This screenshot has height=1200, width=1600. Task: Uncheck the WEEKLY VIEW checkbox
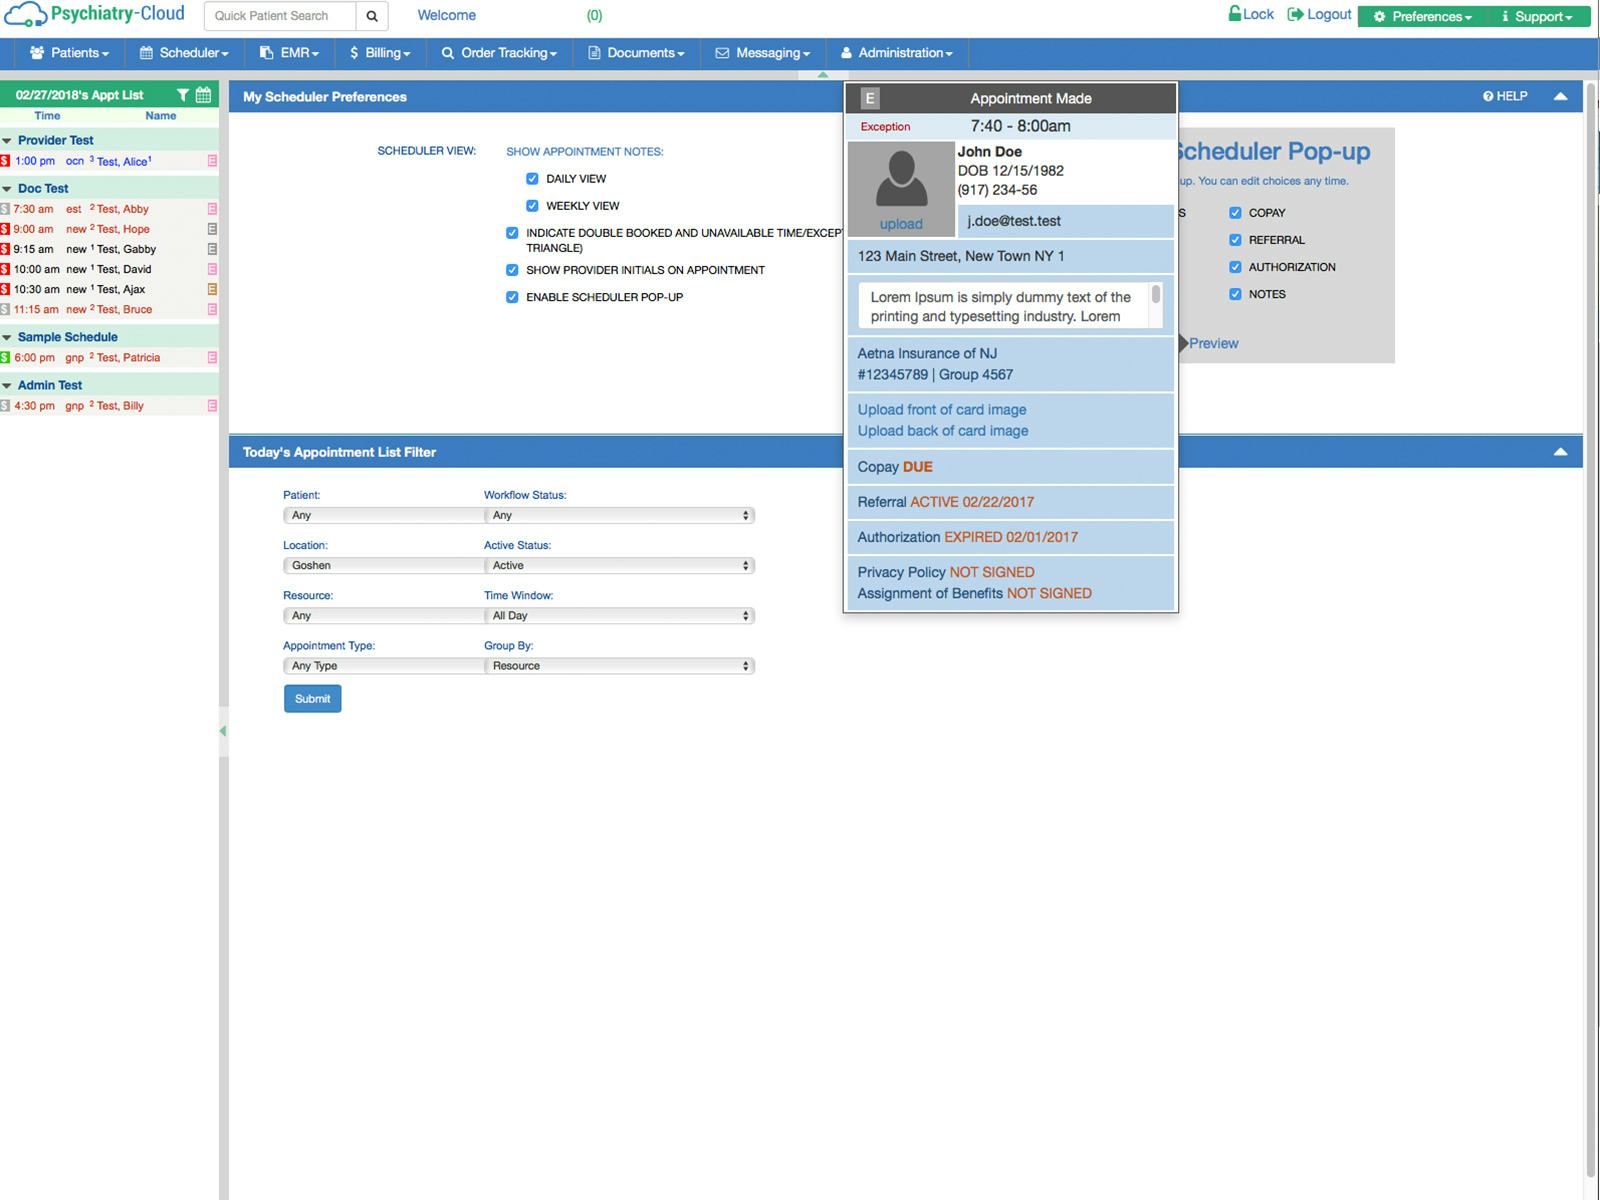(532, 205)
